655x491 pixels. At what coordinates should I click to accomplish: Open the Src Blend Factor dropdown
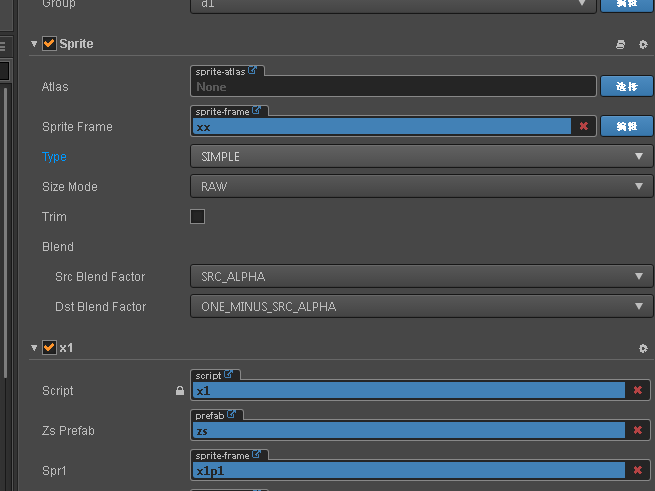(421, 277)
